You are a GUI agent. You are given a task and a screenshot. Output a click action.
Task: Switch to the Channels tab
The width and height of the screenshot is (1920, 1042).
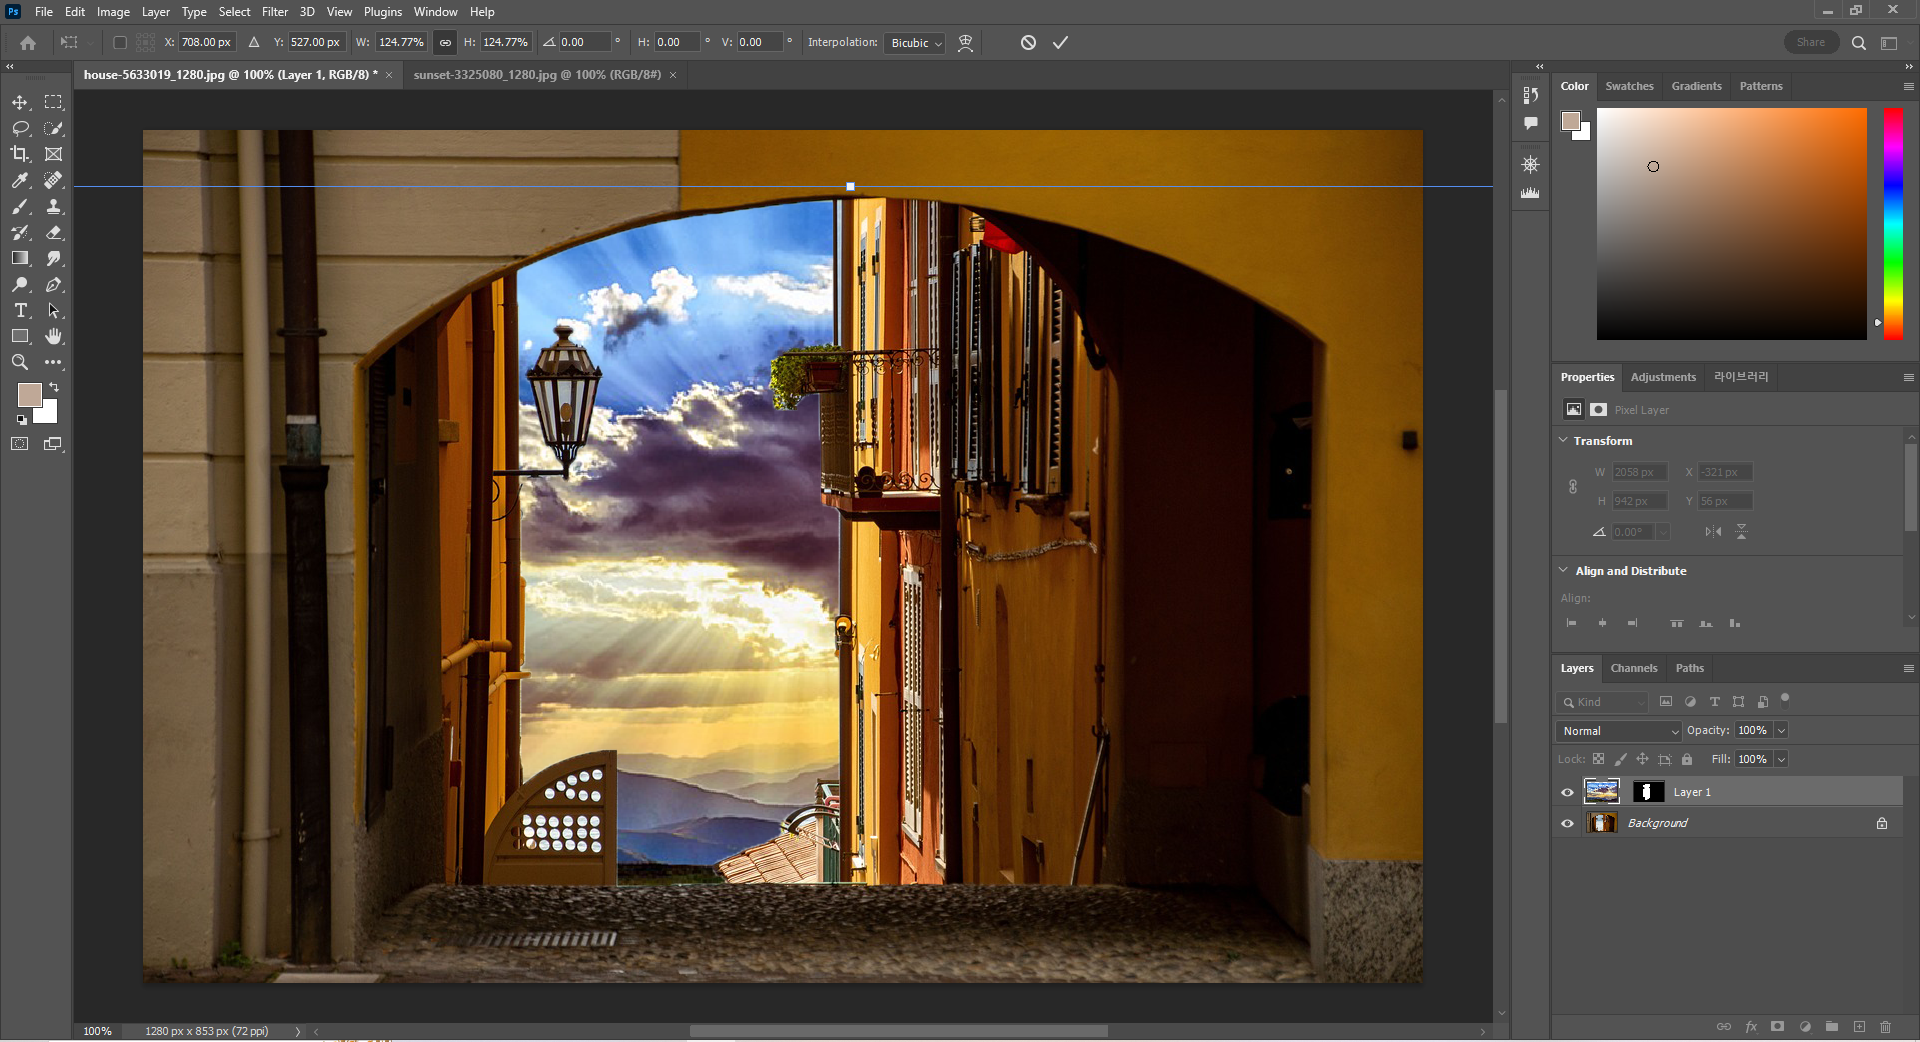click(x=1634, y=668)
